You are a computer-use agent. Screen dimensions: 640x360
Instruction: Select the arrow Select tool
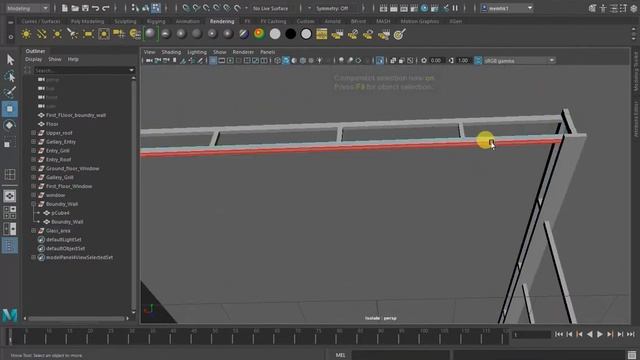pos(10,60)
